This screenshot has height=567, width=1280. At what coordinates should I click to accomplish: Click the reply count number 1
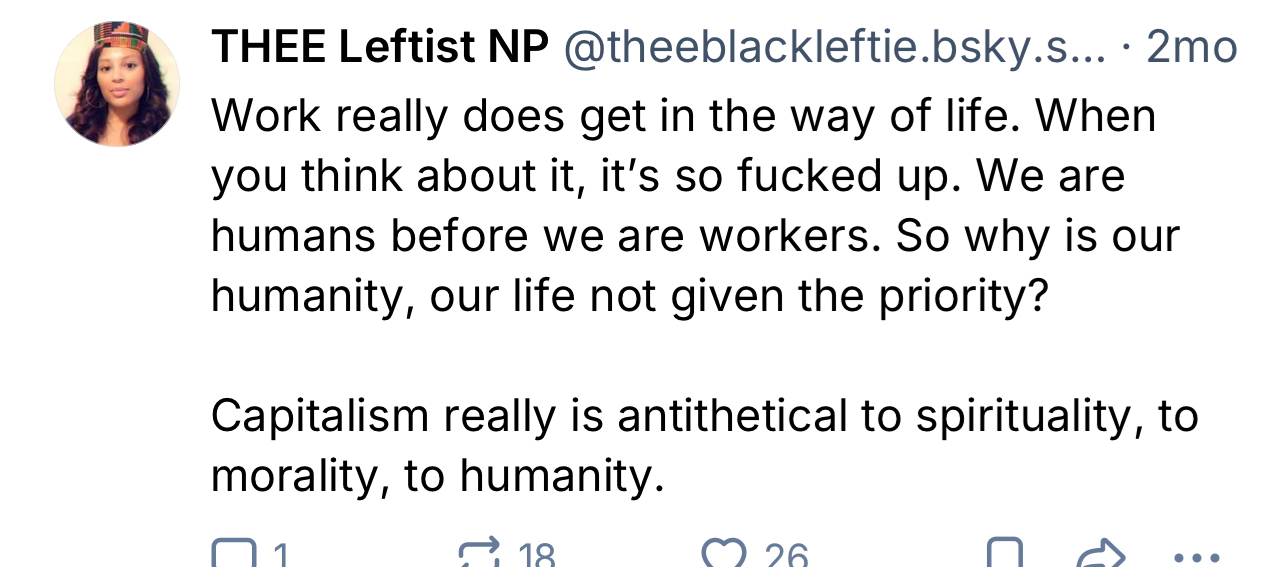coord(281,556)
